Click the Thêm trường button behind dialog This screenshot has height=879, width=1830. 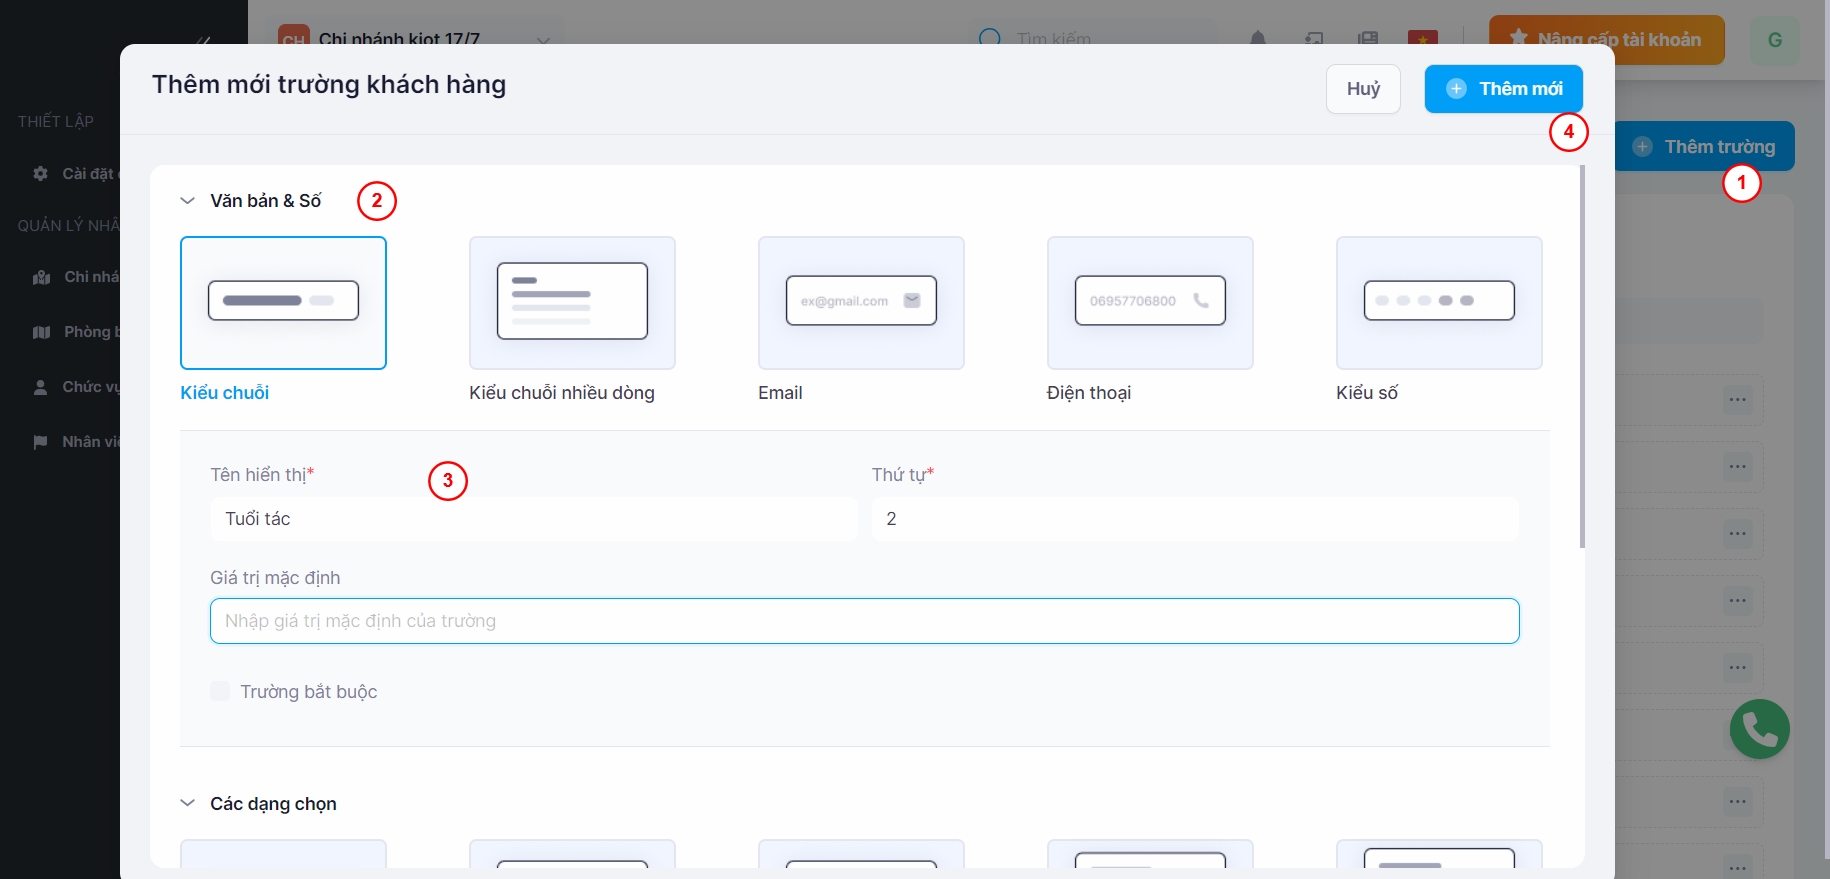tap(1705, 147)
